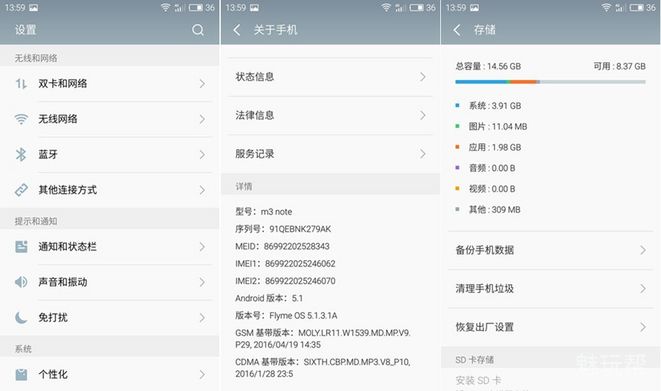The width and height of the screenshot is (661, 391).
Task: Select the IMEI2 number line
Action: 285,281
